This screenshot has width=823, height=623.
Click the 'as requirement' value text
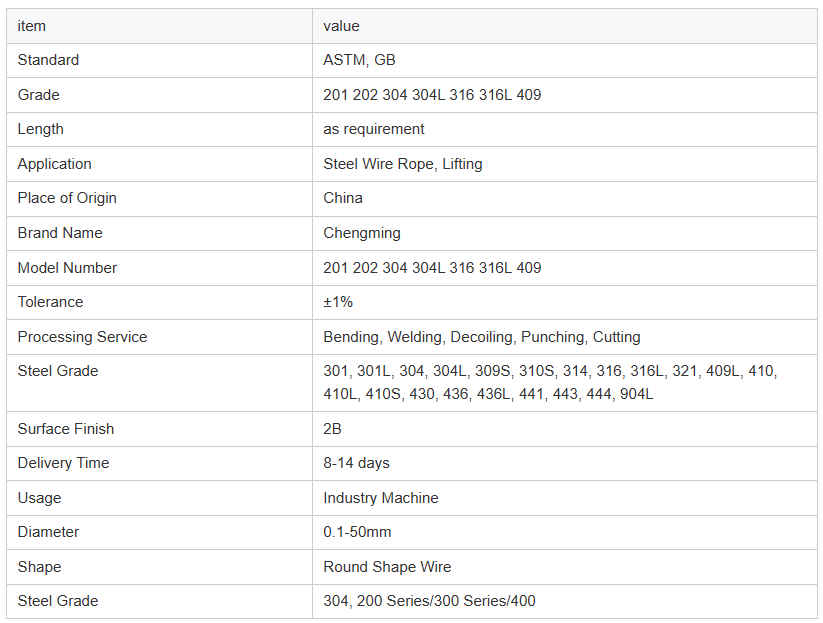pyautogui.click(x=374, y=129)
